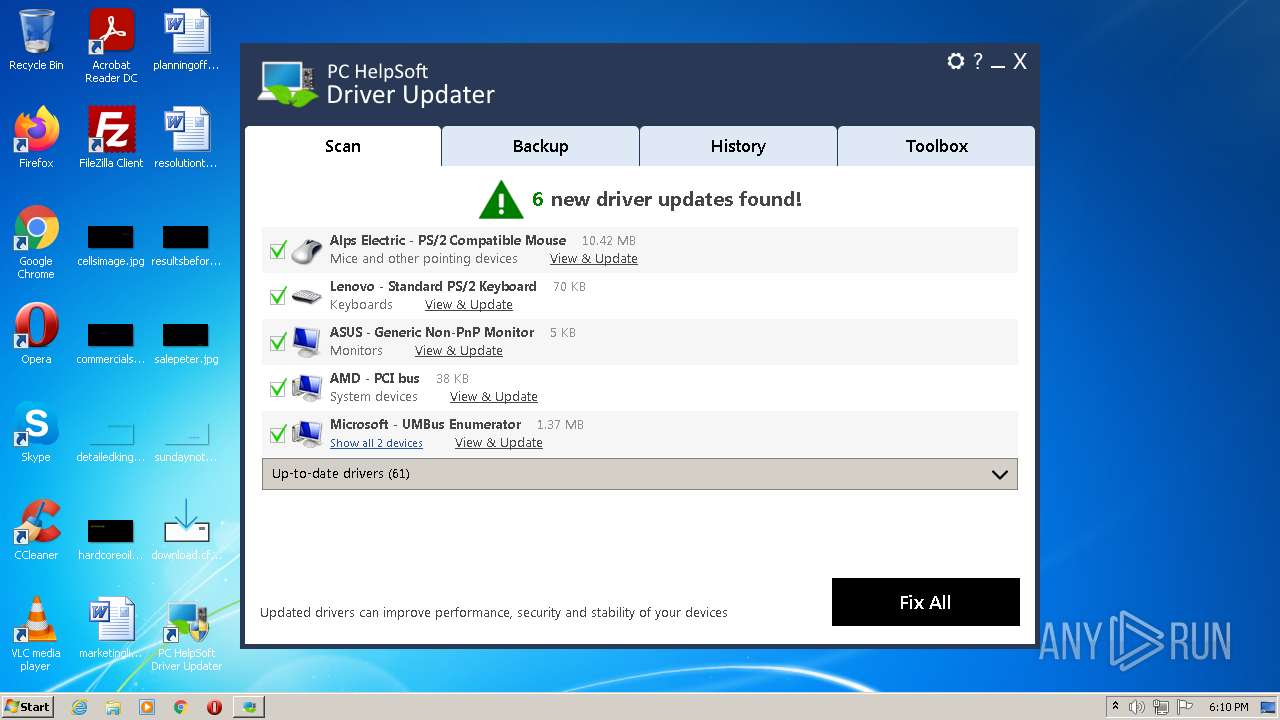Show hidden tray icons arrow
The width and height of the screenshot is (1280, 720).
1115,707
